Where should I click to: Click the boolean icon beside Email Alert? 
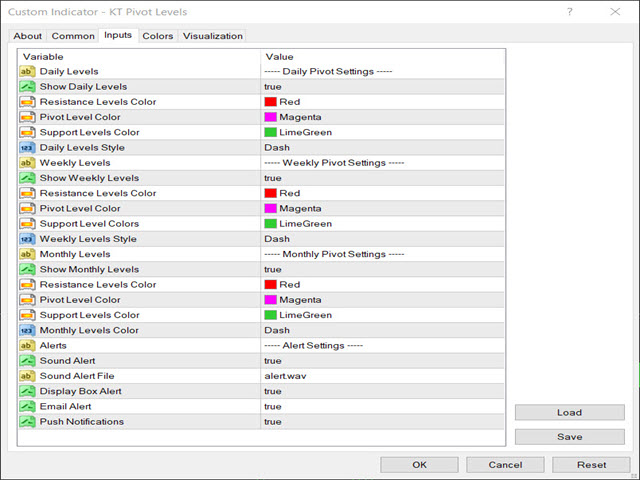coord(27,407)
